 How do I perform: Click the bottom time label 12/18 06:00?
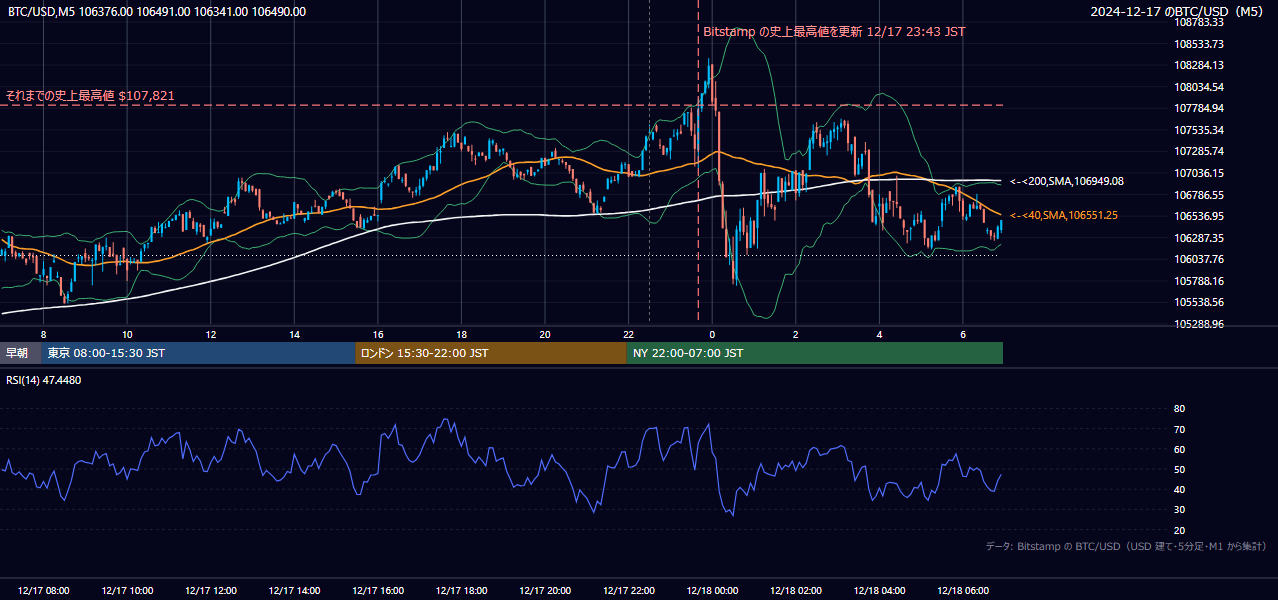tap(962, 591)
